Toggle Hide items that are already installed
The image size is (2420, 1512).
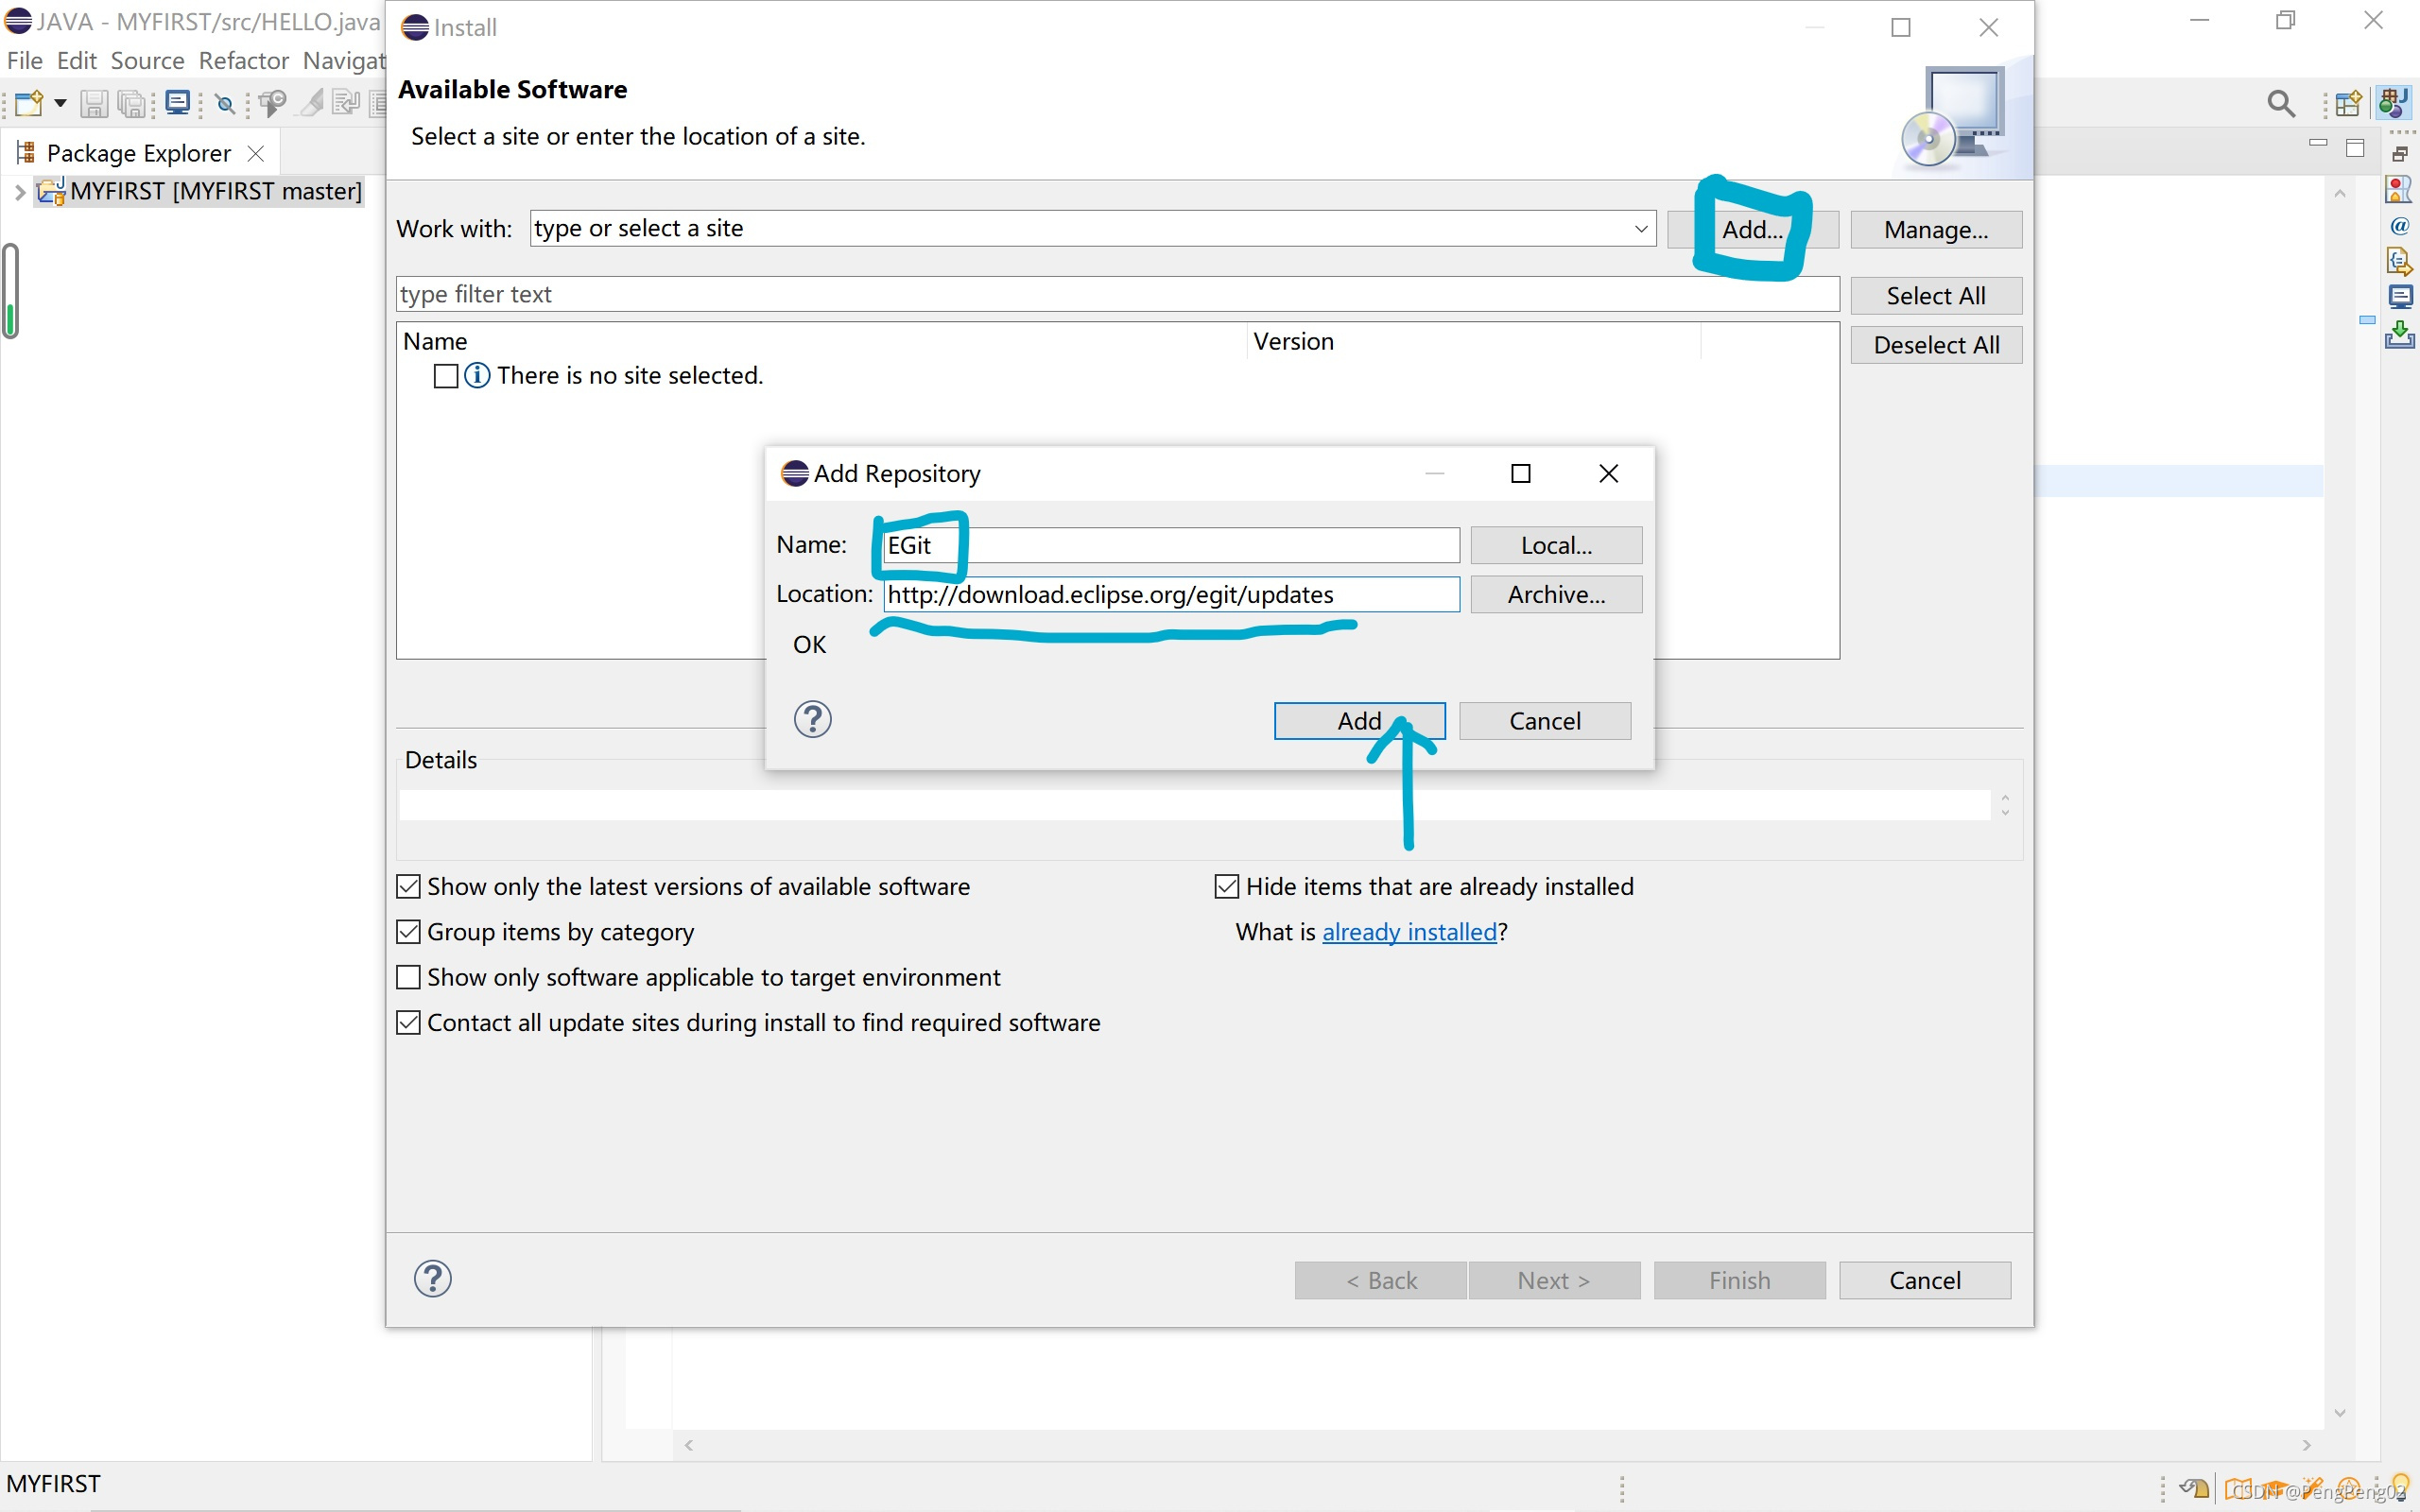[x=1226, y=887]
